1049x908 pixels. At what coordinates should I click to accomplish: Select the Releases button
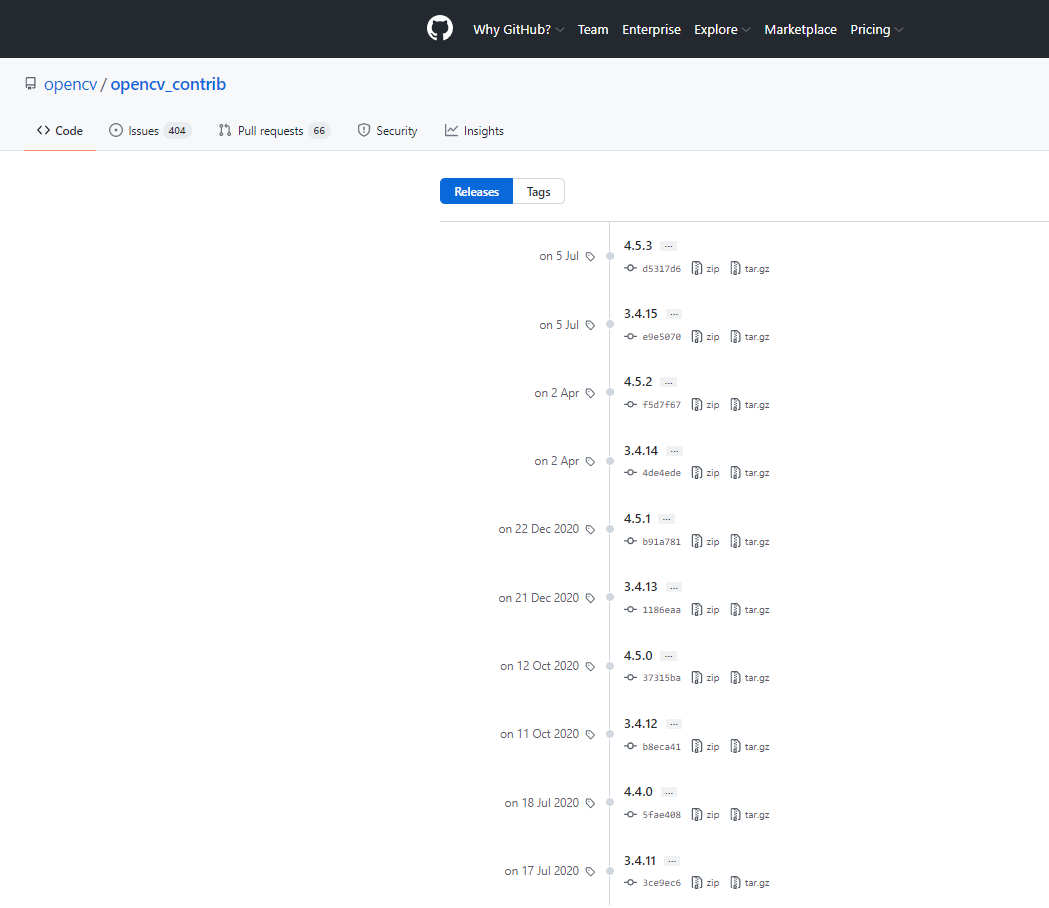(476, 191)
